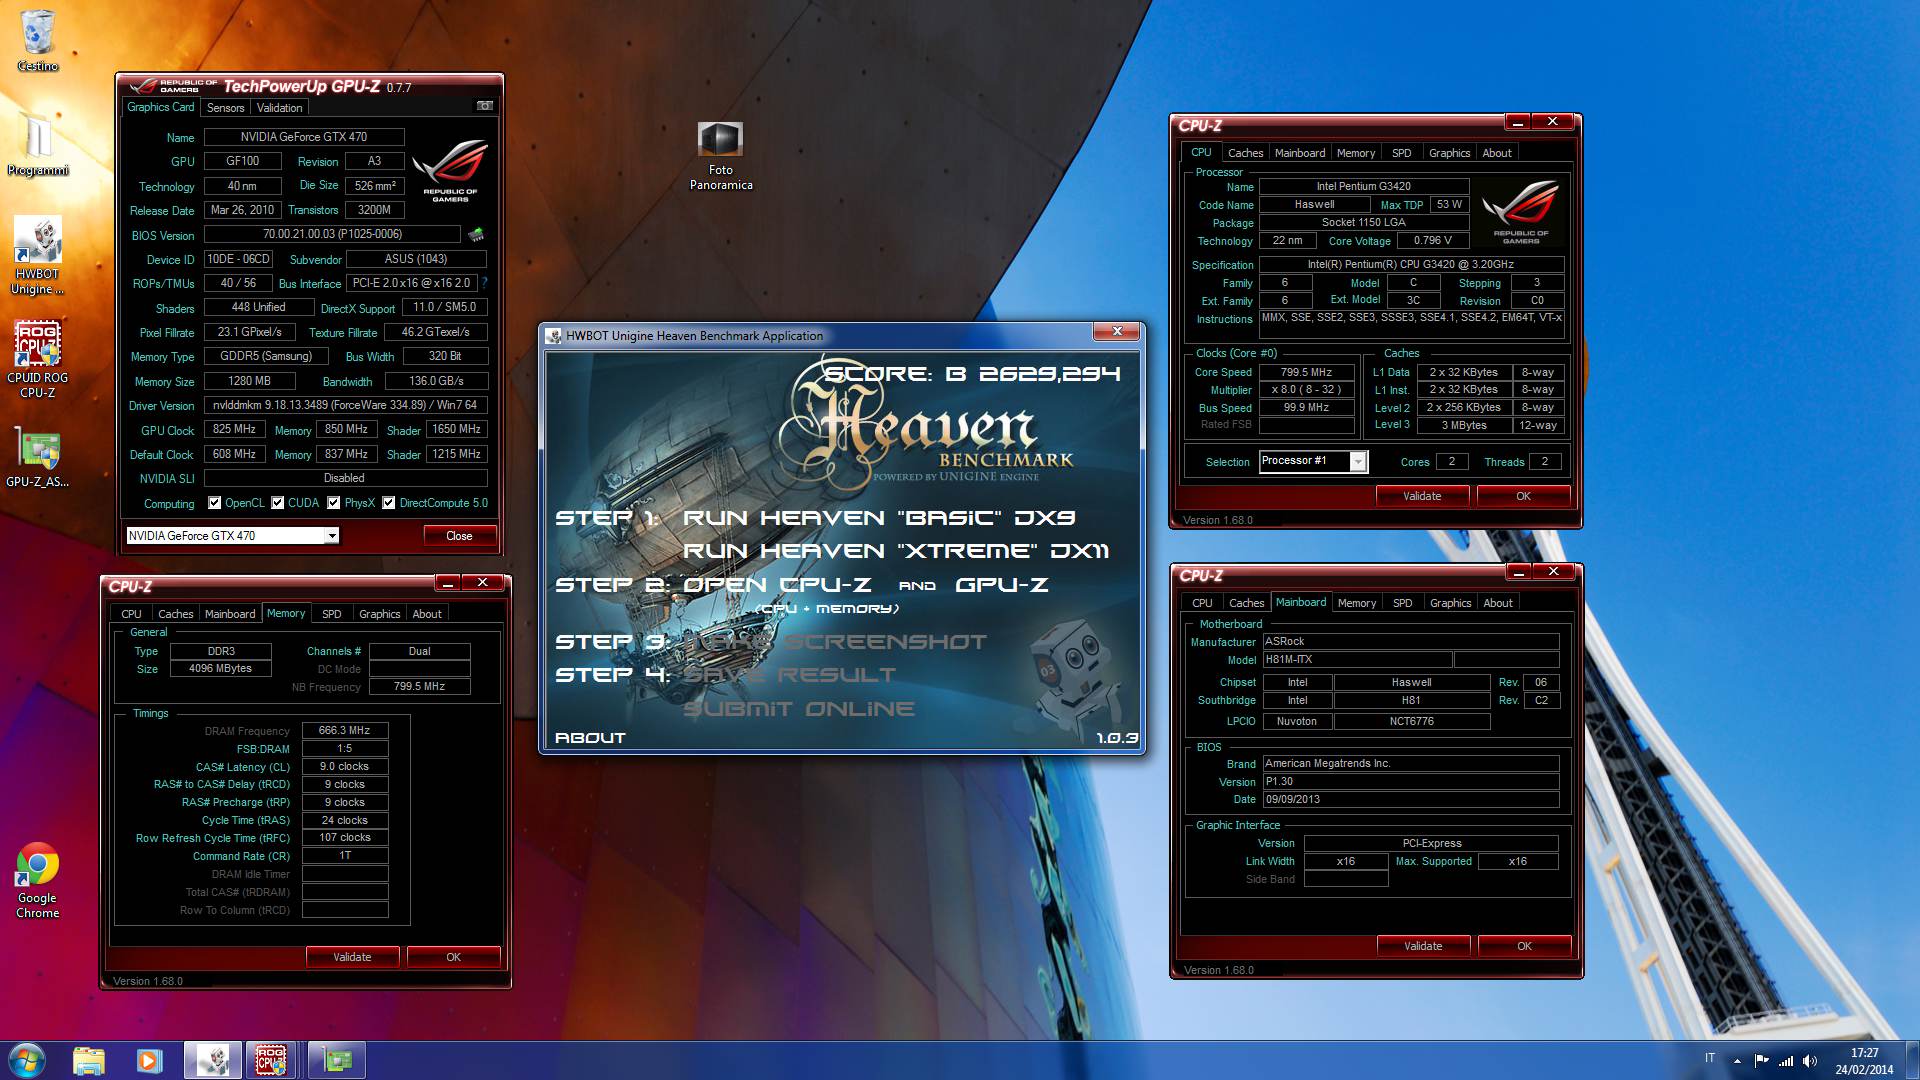Click About in the Heaven benchmark app
Image resolution: width=1920 pixels, height=1080 pixels.
pos(590,737)
